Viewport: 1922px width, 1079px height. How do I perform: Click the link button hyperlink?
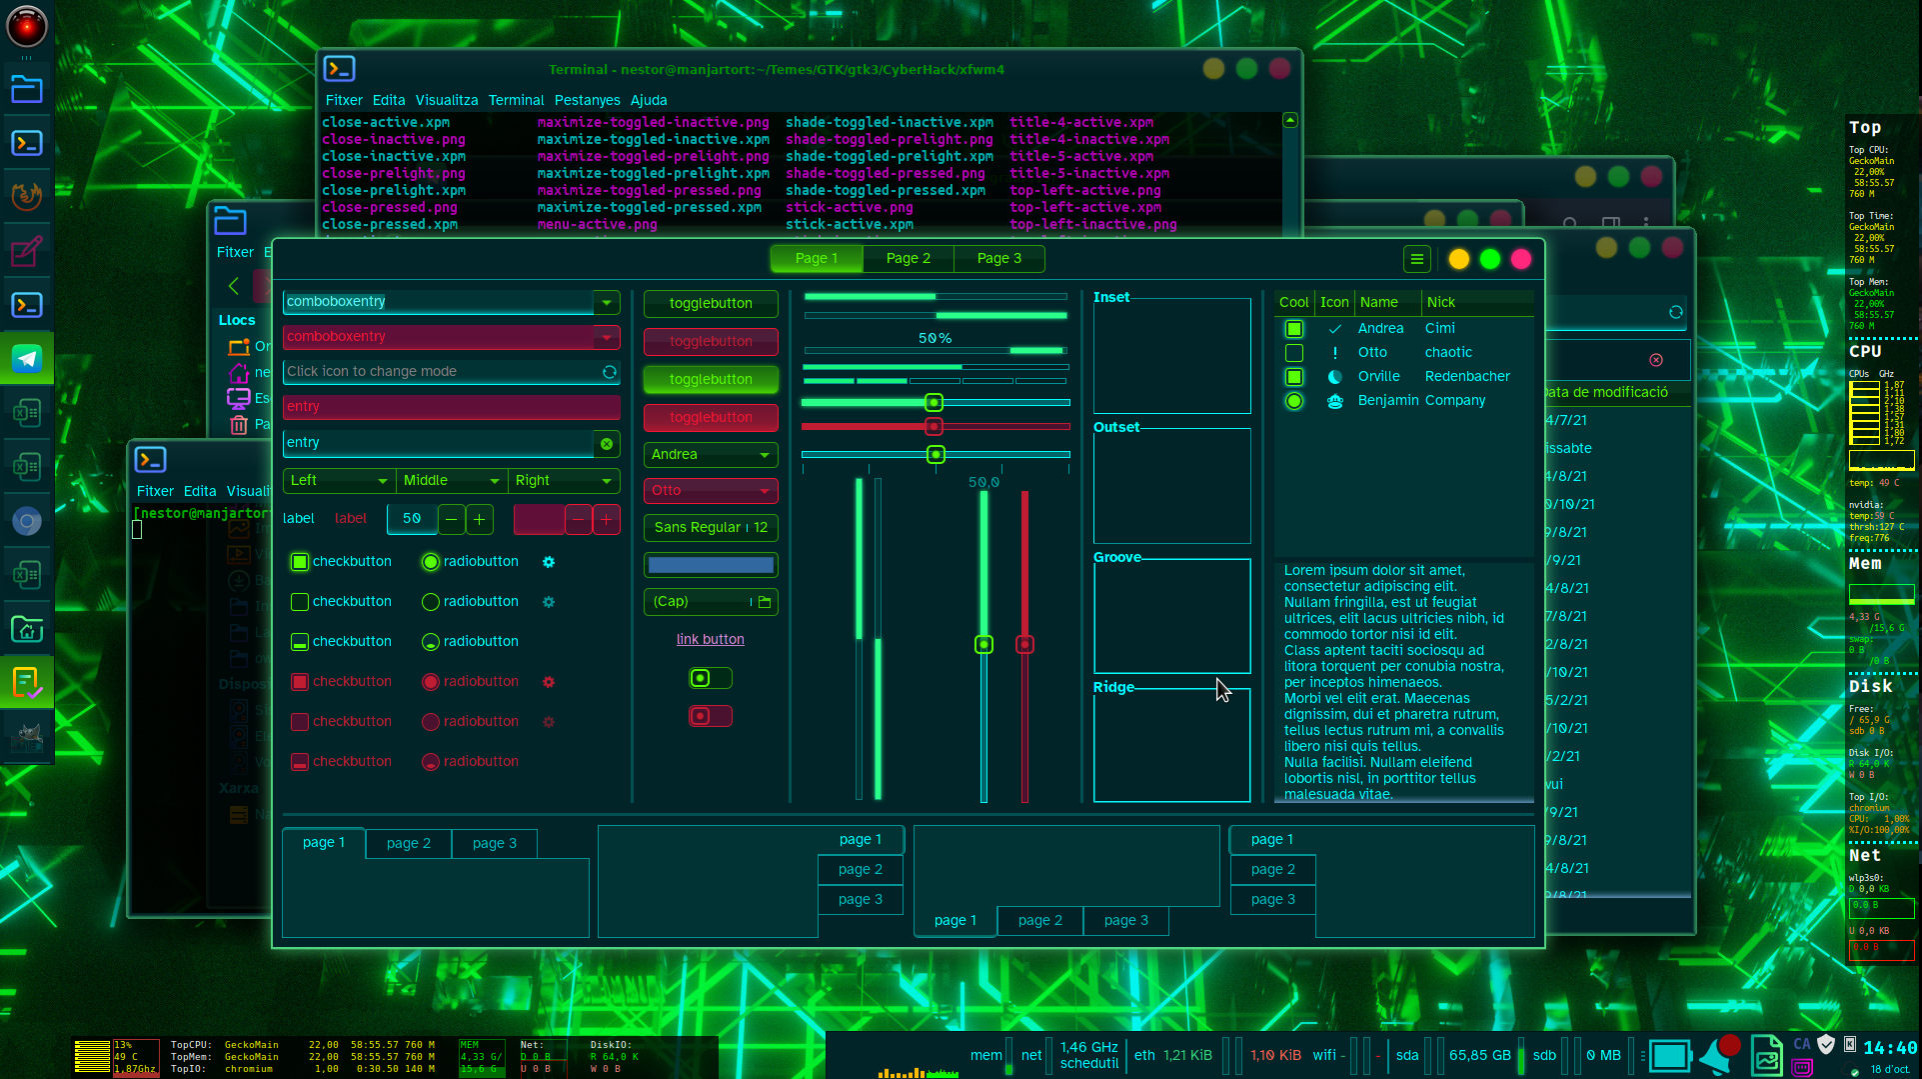pos(710,640)
